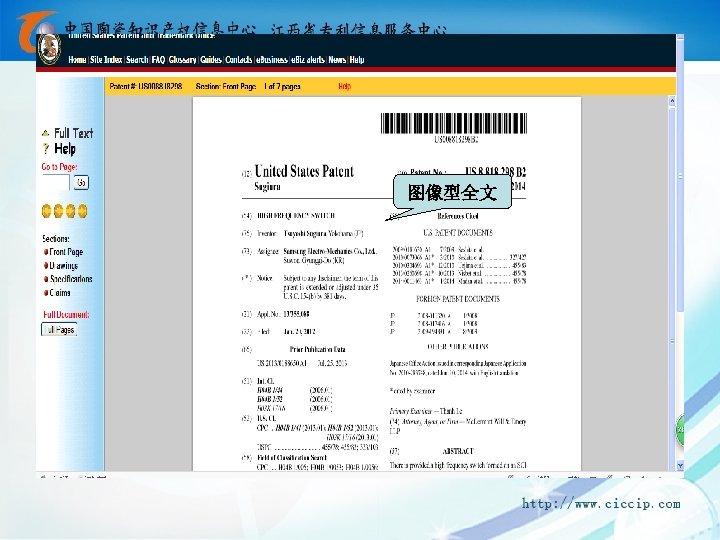The width and height of the screenshot is (720, 540).
Task: Click red bullet beside Drawings
Action: click(x=46, y=265)
